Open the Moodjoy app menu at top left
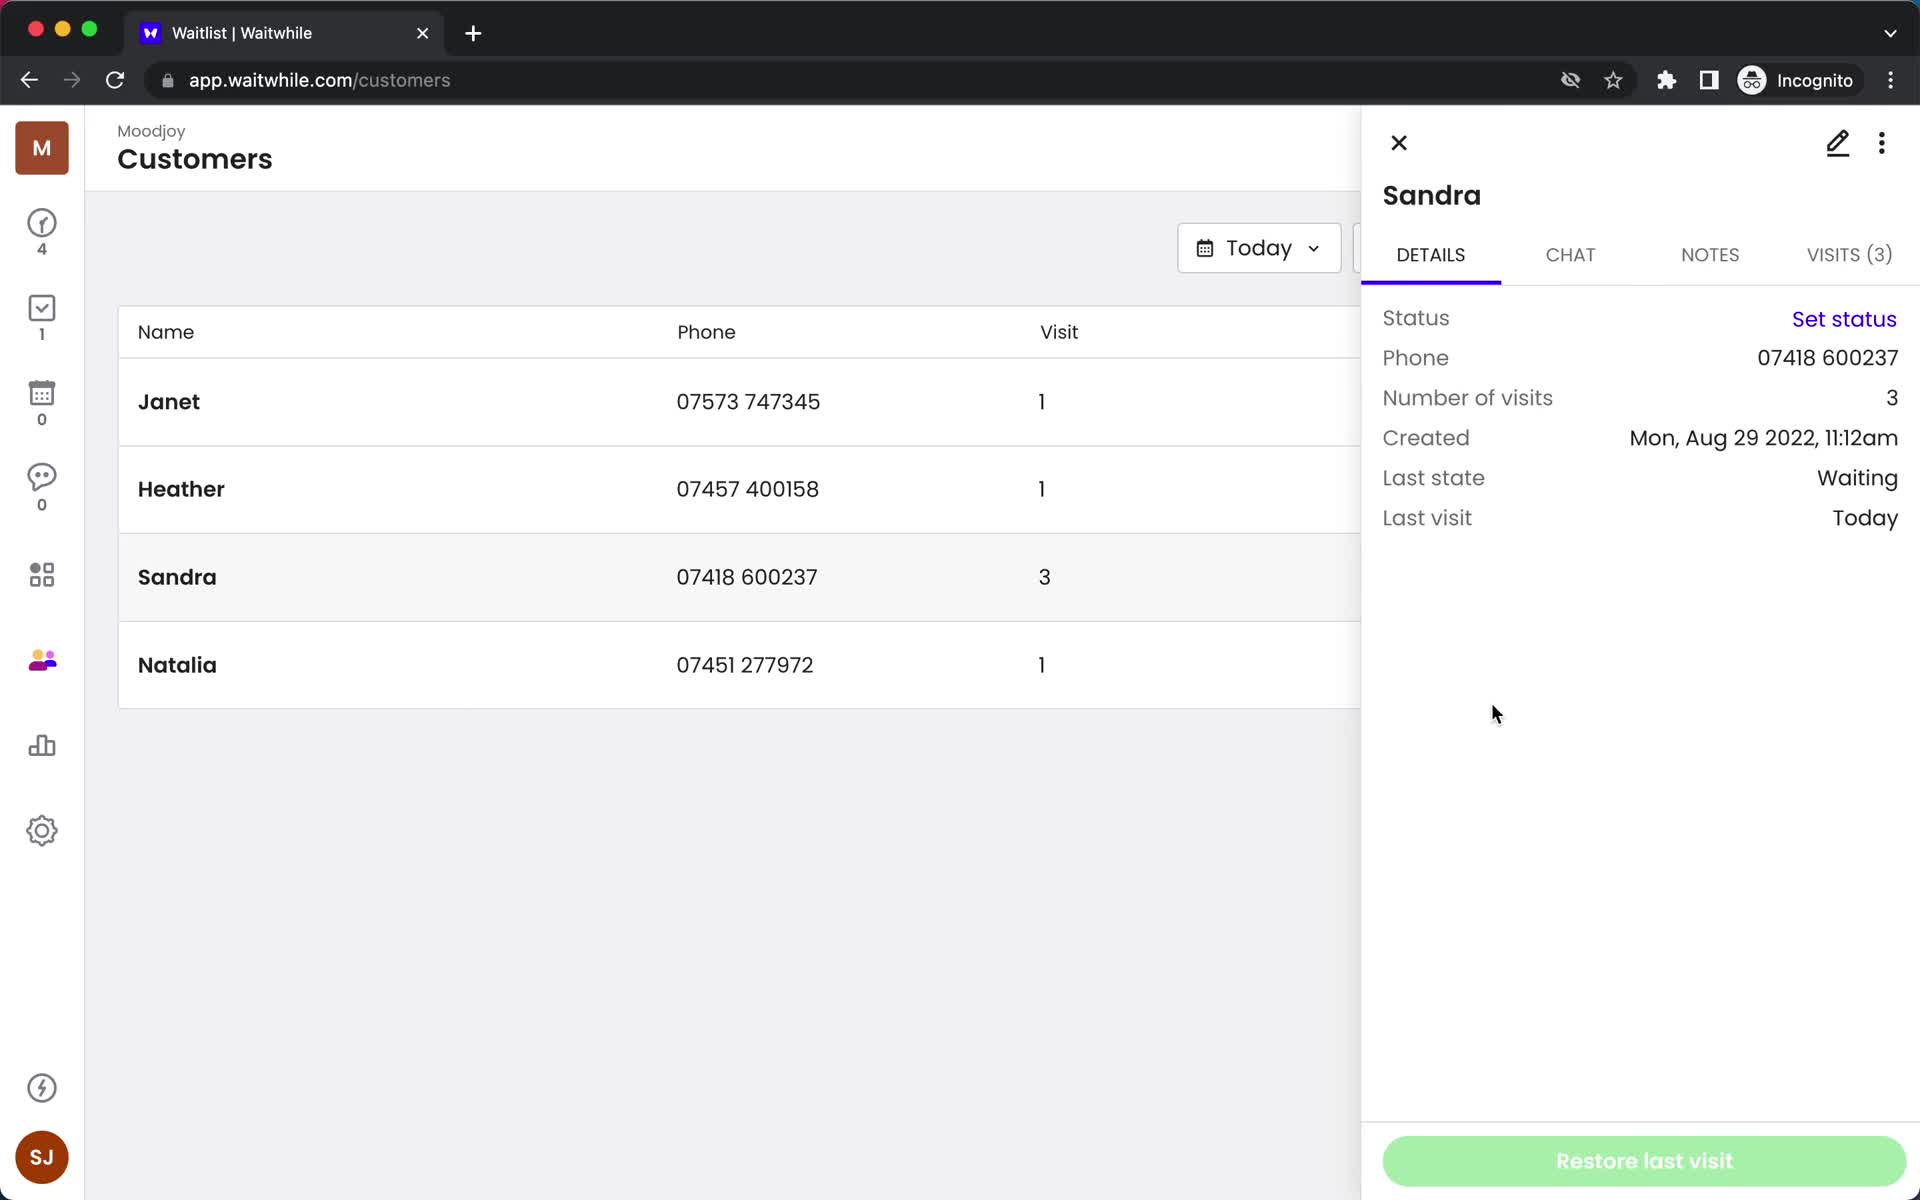1920x1200 pixels. coord(41,148)
